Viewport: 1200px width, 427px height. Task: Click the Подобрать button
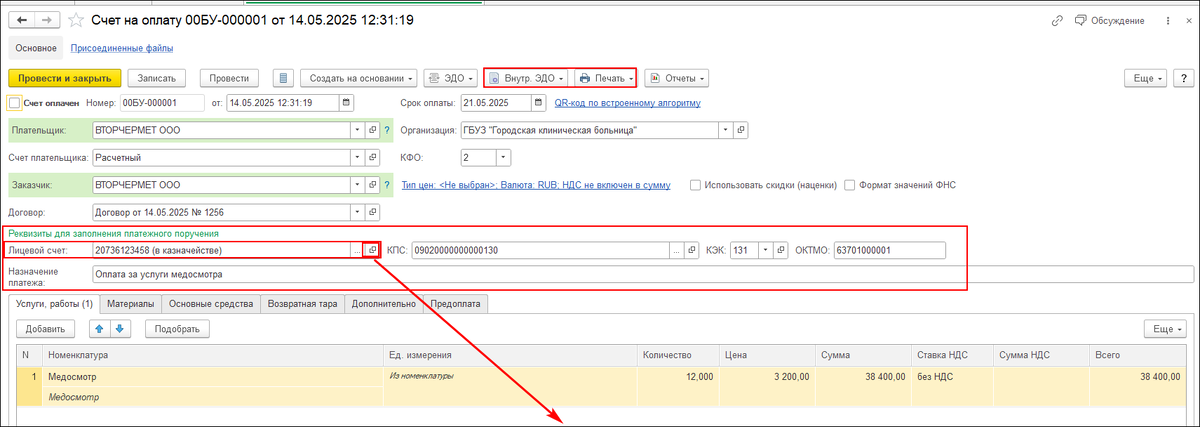point(177,328)
